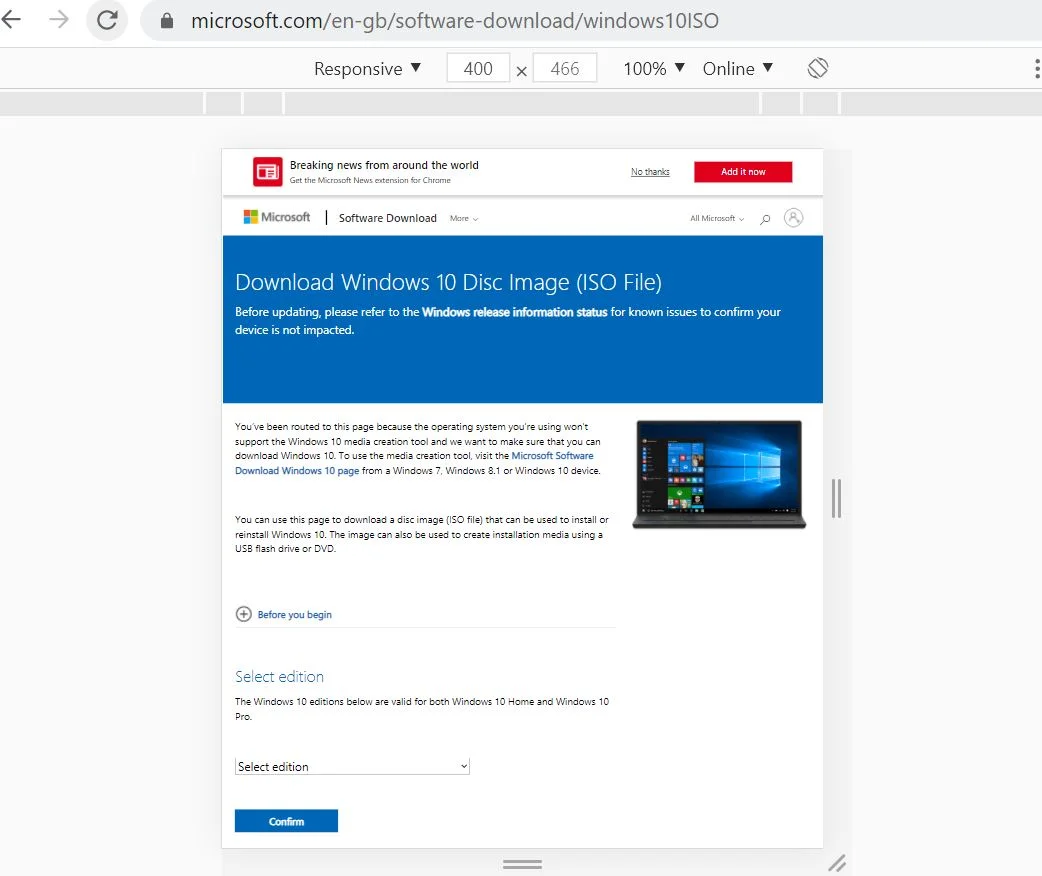Click the search magnifier icon
Screen dimensions: 1042x876
(x=765, y=218)
